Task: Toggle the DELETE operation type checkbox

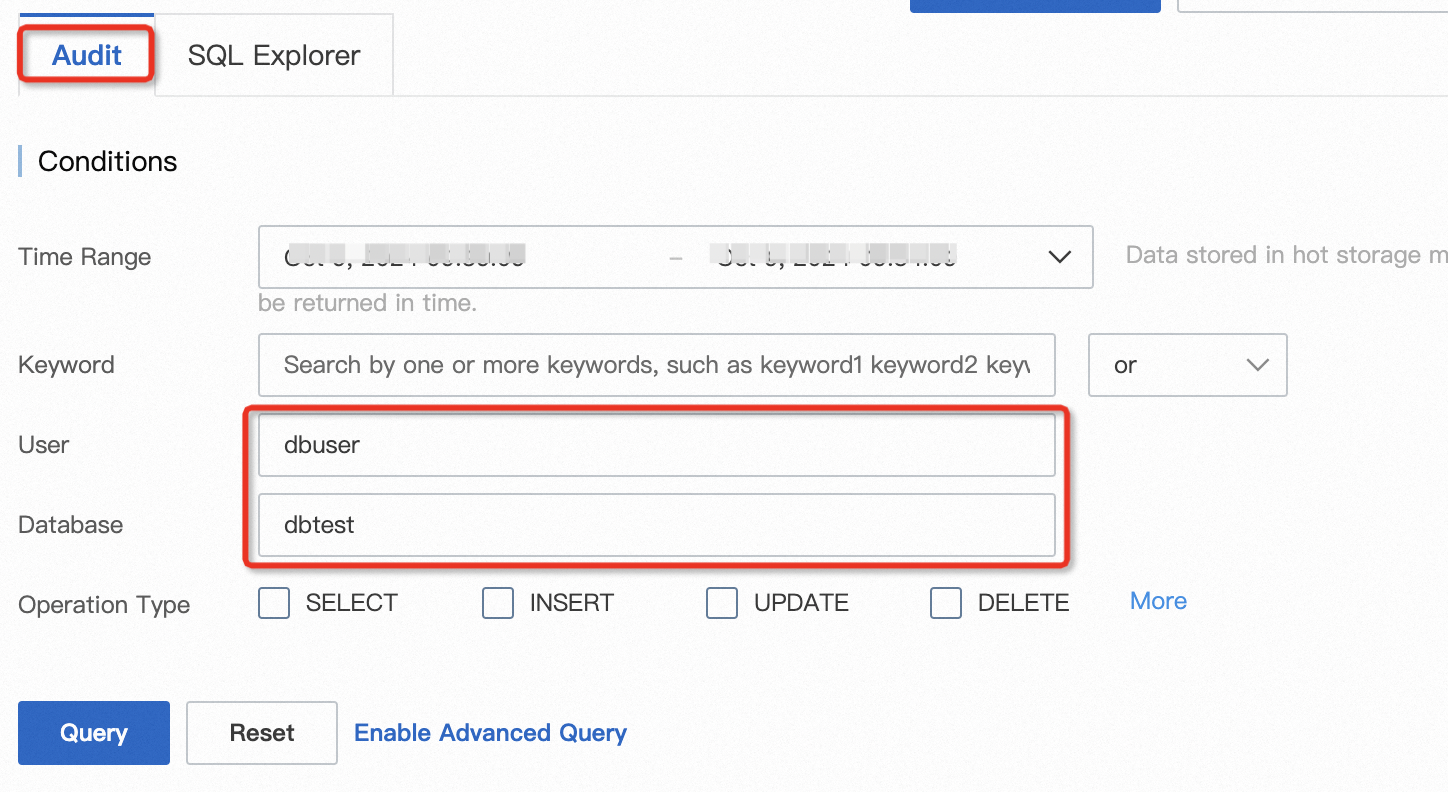Action: click(x=946, y=603)
